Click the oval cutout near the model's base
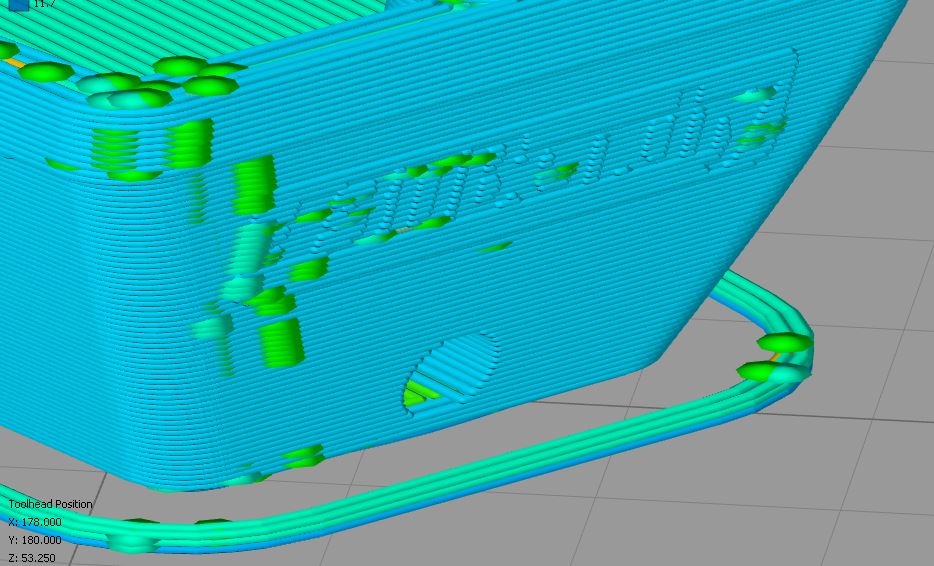The width and height of the screenshot is (934, 566). [450, 372]
